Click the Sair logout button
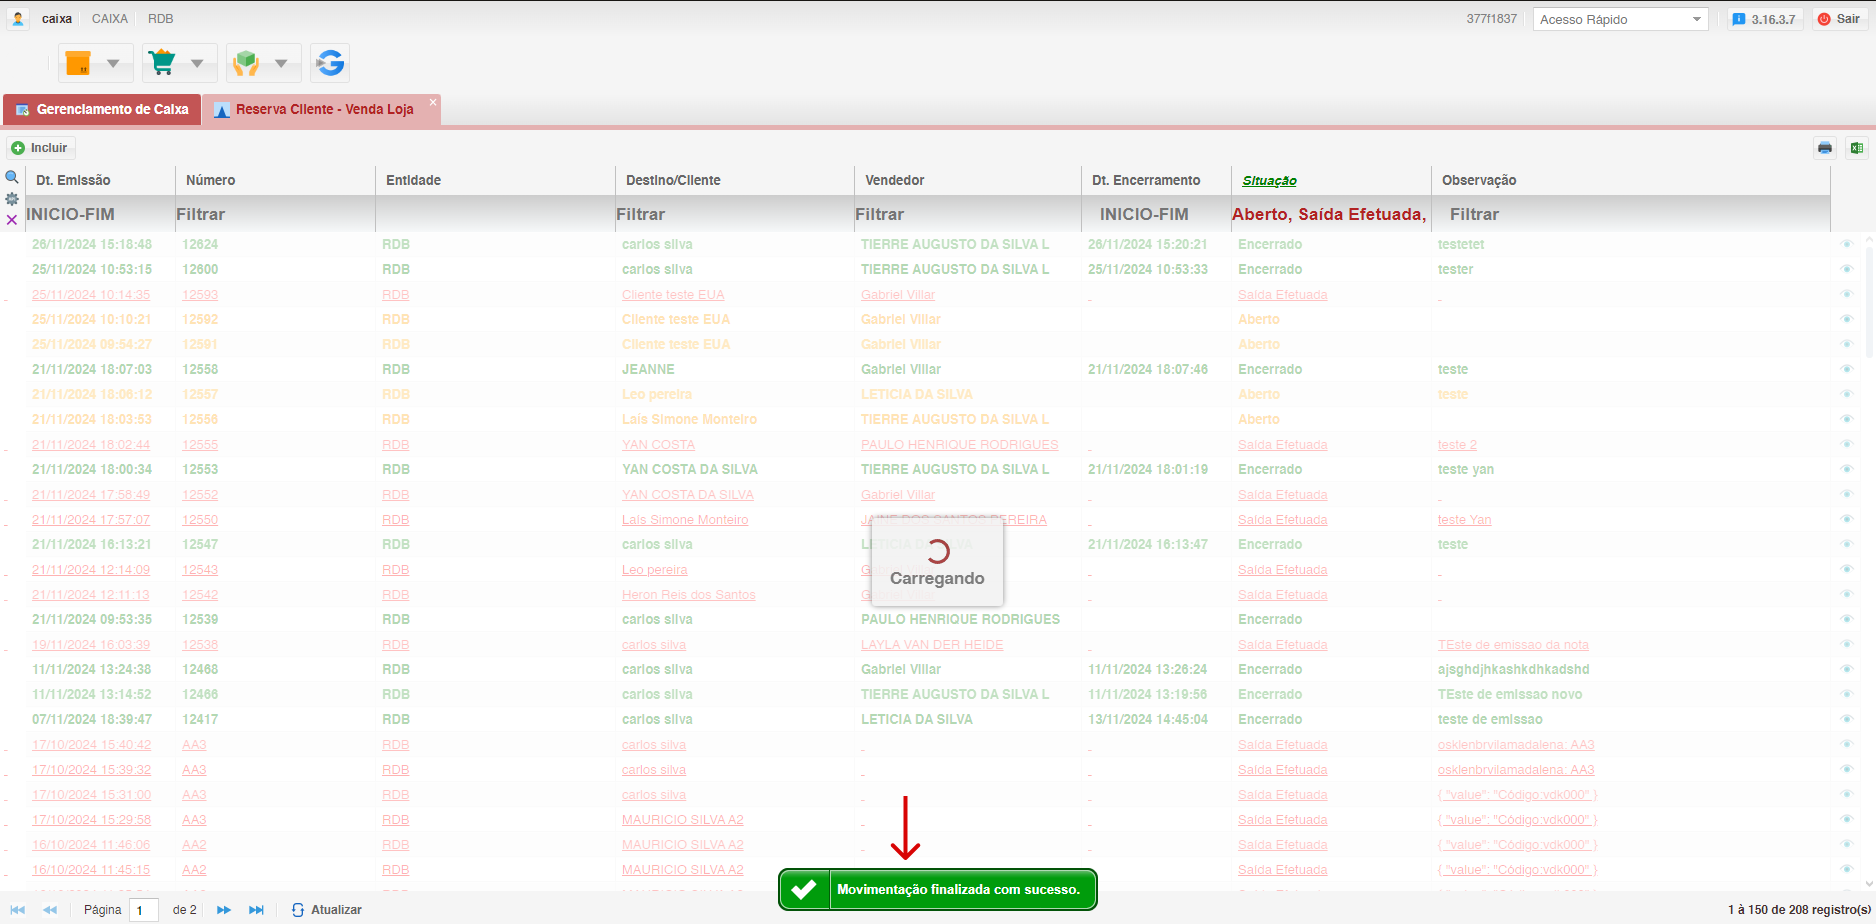The height and width of the screenshot is (924, 1876). (1840, 19)
